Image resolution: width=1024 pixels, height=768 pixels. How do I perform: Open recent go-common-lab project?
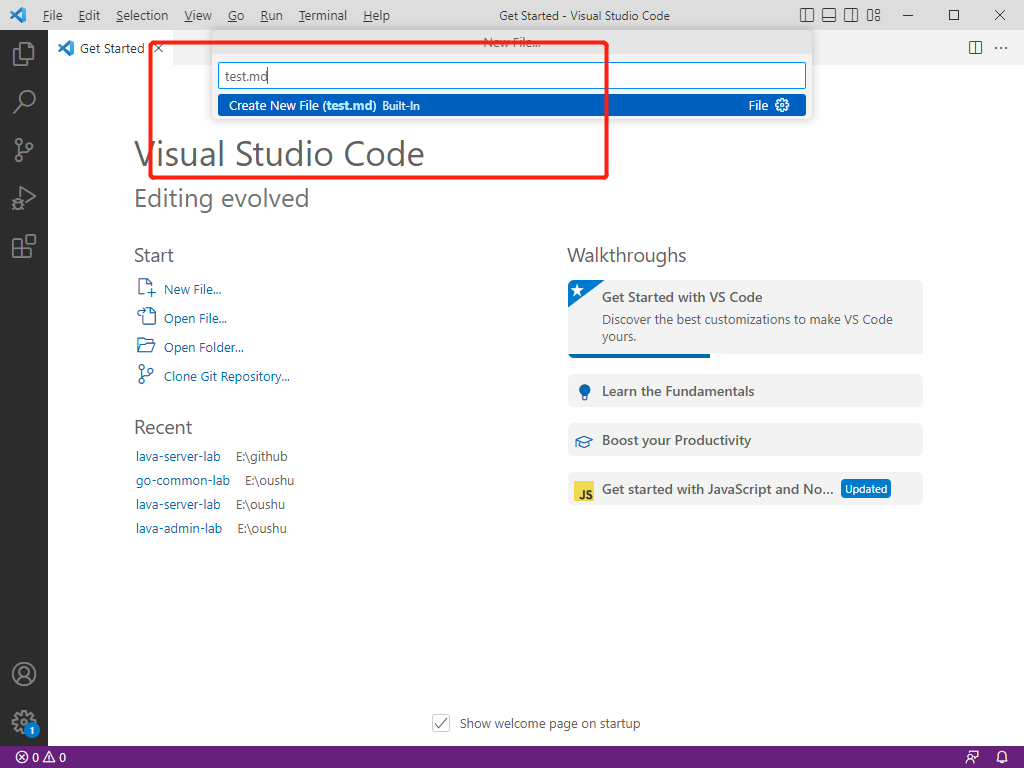click(183, 481)
